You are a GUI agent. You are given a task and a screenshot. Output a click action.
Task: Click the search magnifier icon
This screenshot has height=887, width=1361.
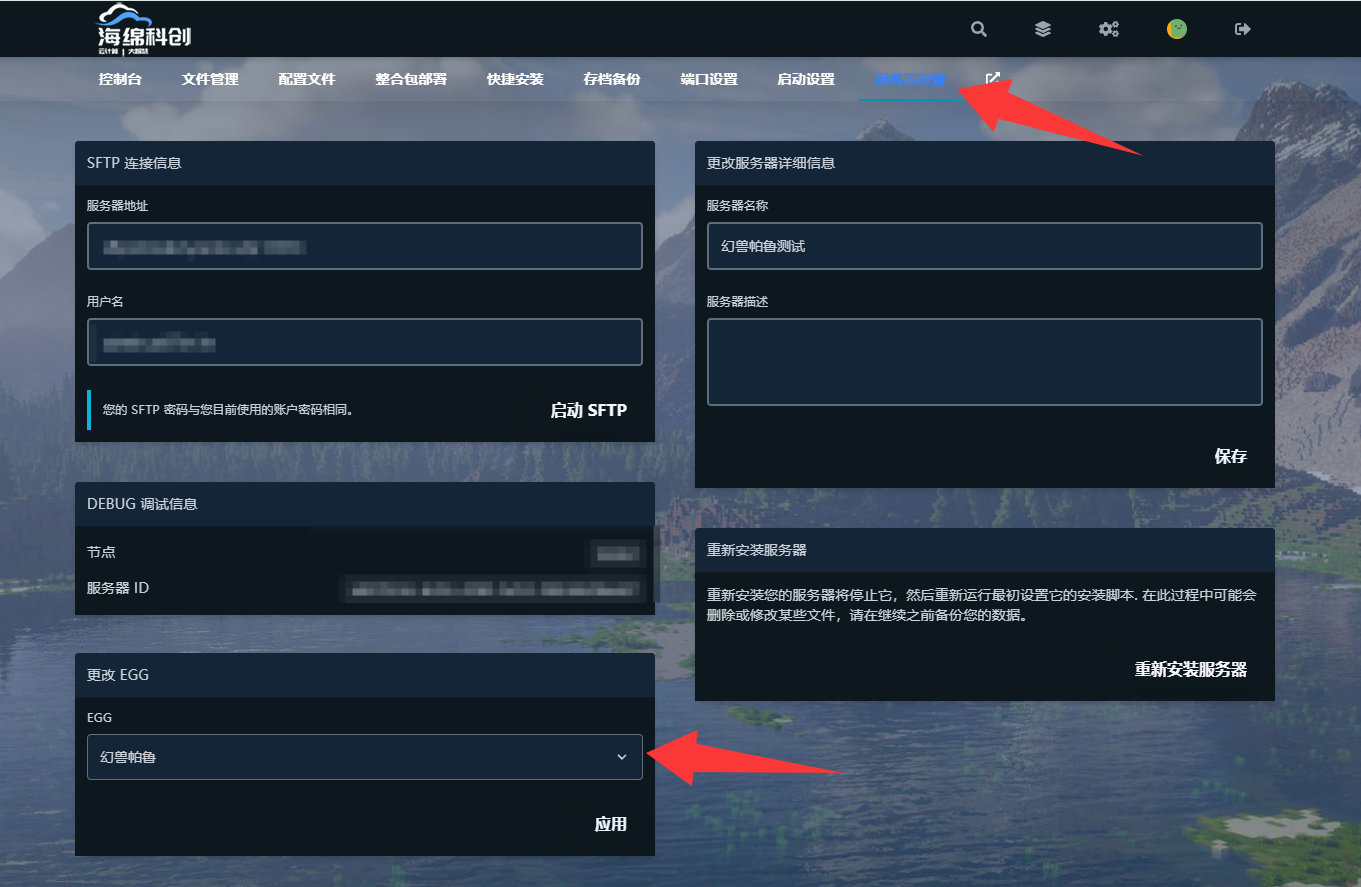(x=978, y=29)
